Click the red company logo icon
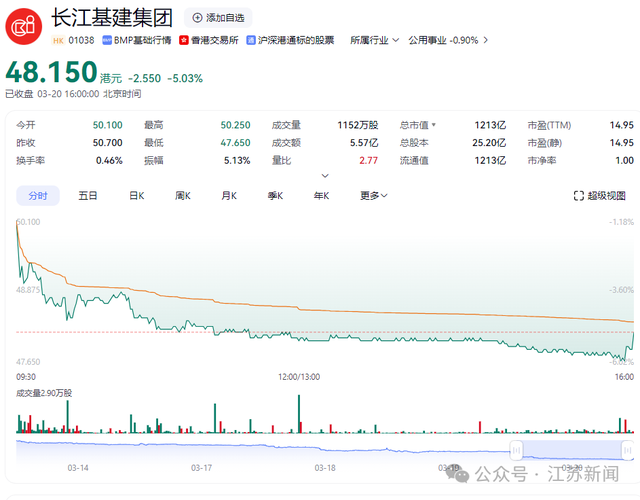 click(24, 26)
